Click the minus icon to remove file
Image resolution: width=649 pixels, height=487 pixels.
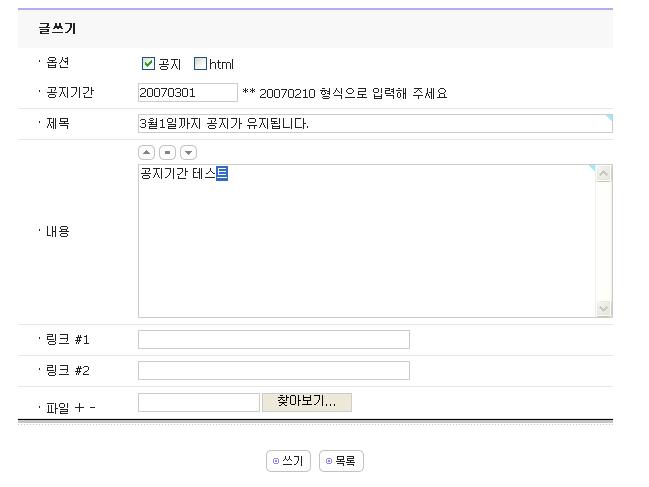point(92,408)
